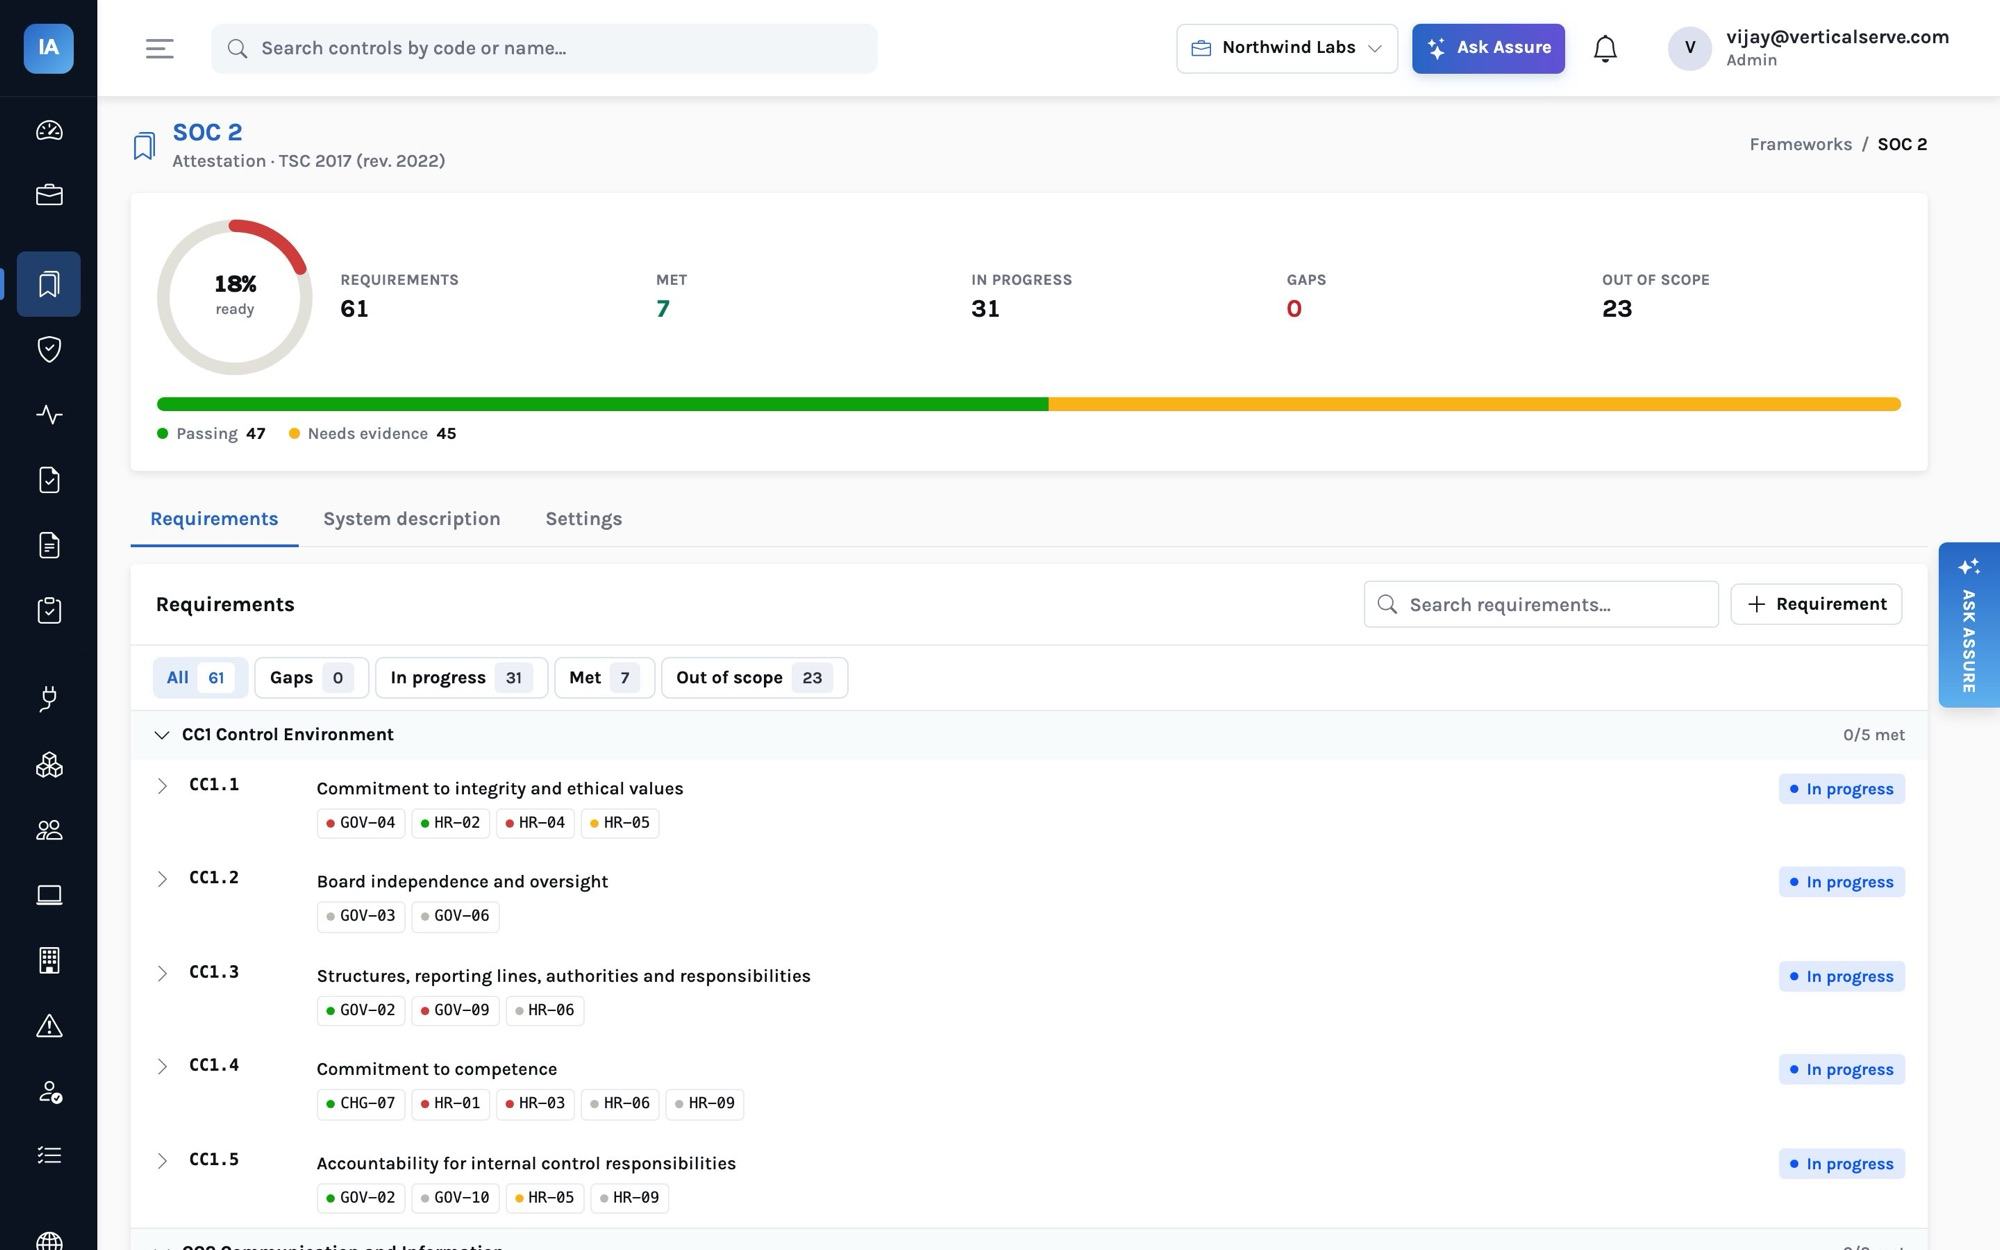
Task: Open the task list icon in sidebar
Action: pos(49,1156)
